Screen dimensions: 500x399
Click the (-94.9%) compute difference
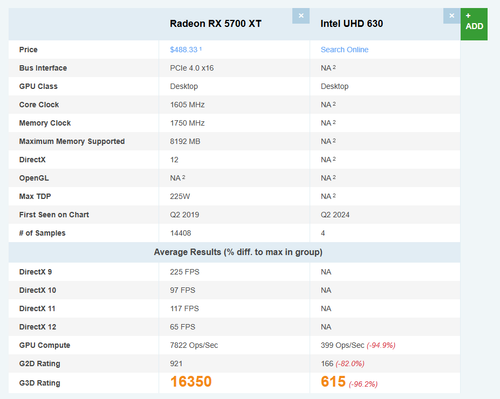(x=381, y=346)
